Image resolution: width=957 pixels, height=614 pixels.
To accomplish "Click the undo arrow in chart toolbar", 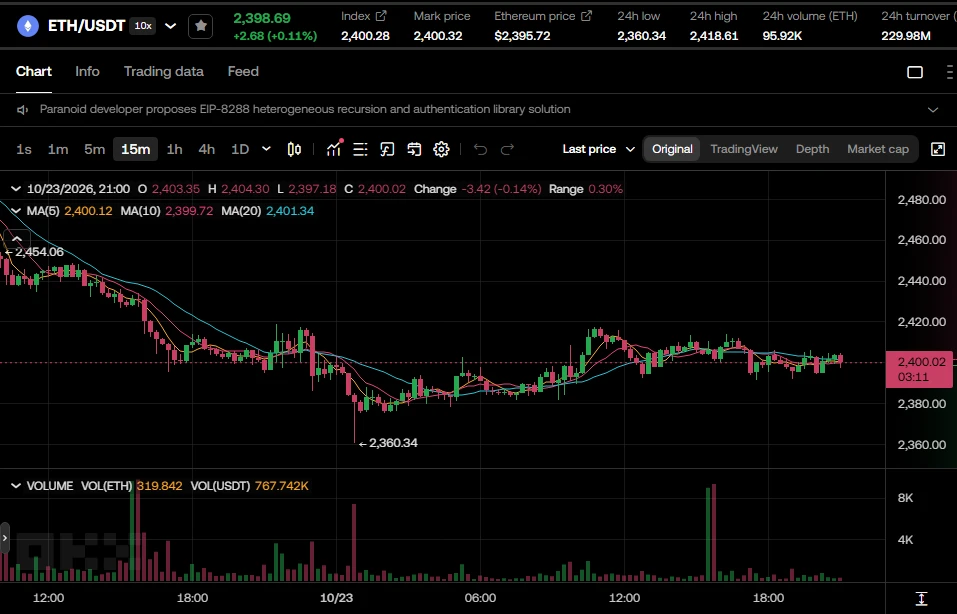I will 480,149.
